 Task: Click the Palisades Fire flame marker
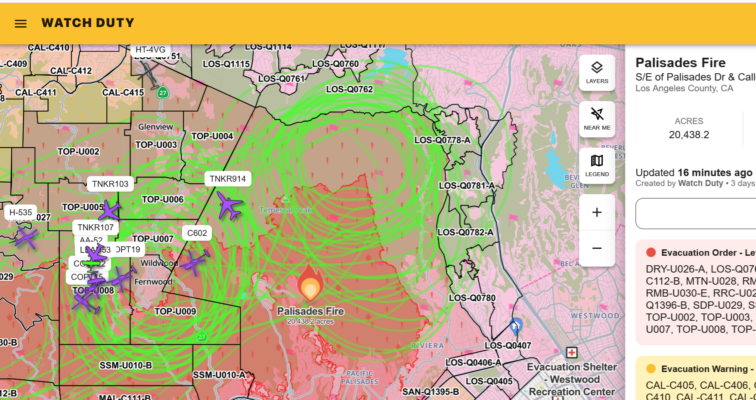pyautogui.click(x=310, y=288)
